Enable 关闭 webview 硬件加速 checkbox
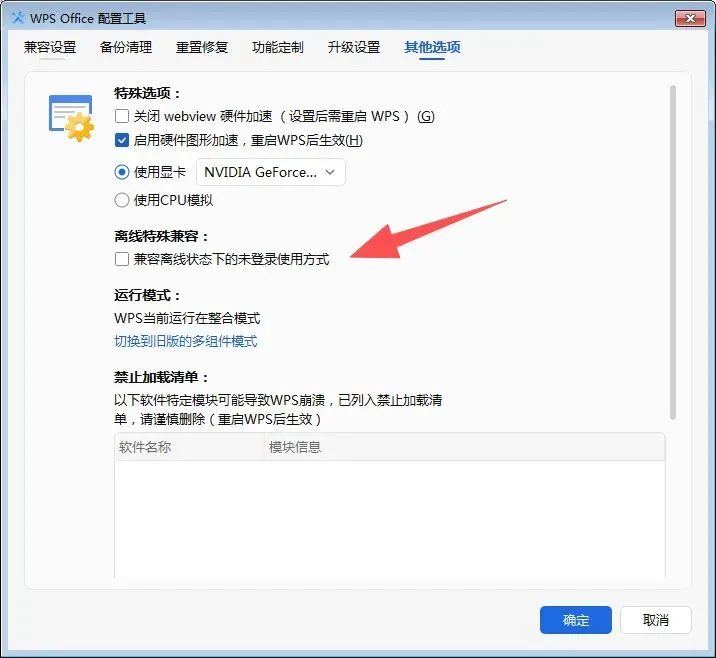The width and height of the screenshot is (716, 658). pos(122,116)
